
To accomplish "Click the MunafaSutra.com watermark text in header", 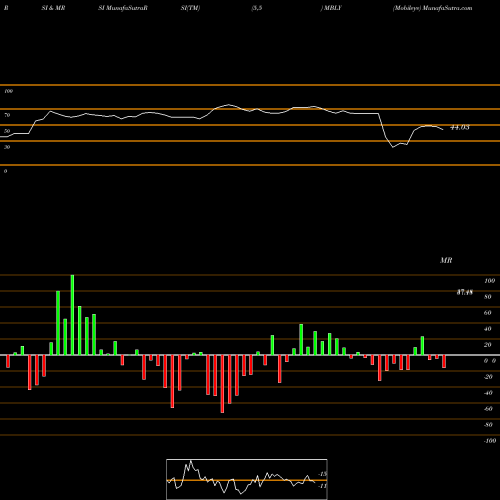I will 447,8.
